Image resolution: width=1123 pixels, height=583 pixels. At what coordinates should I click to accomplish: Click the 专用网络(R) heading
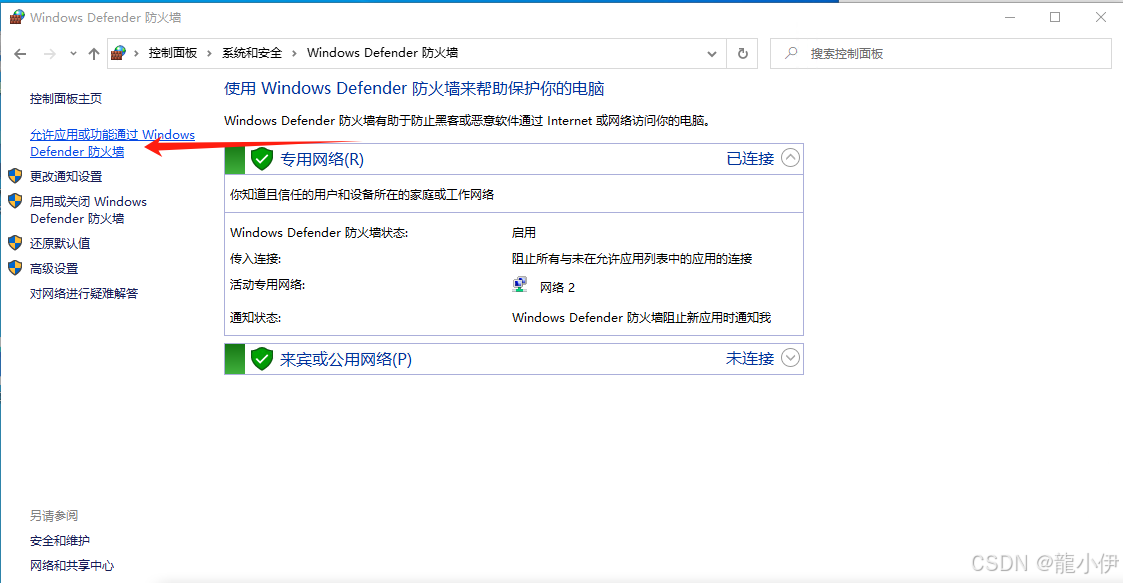[322, 159]
